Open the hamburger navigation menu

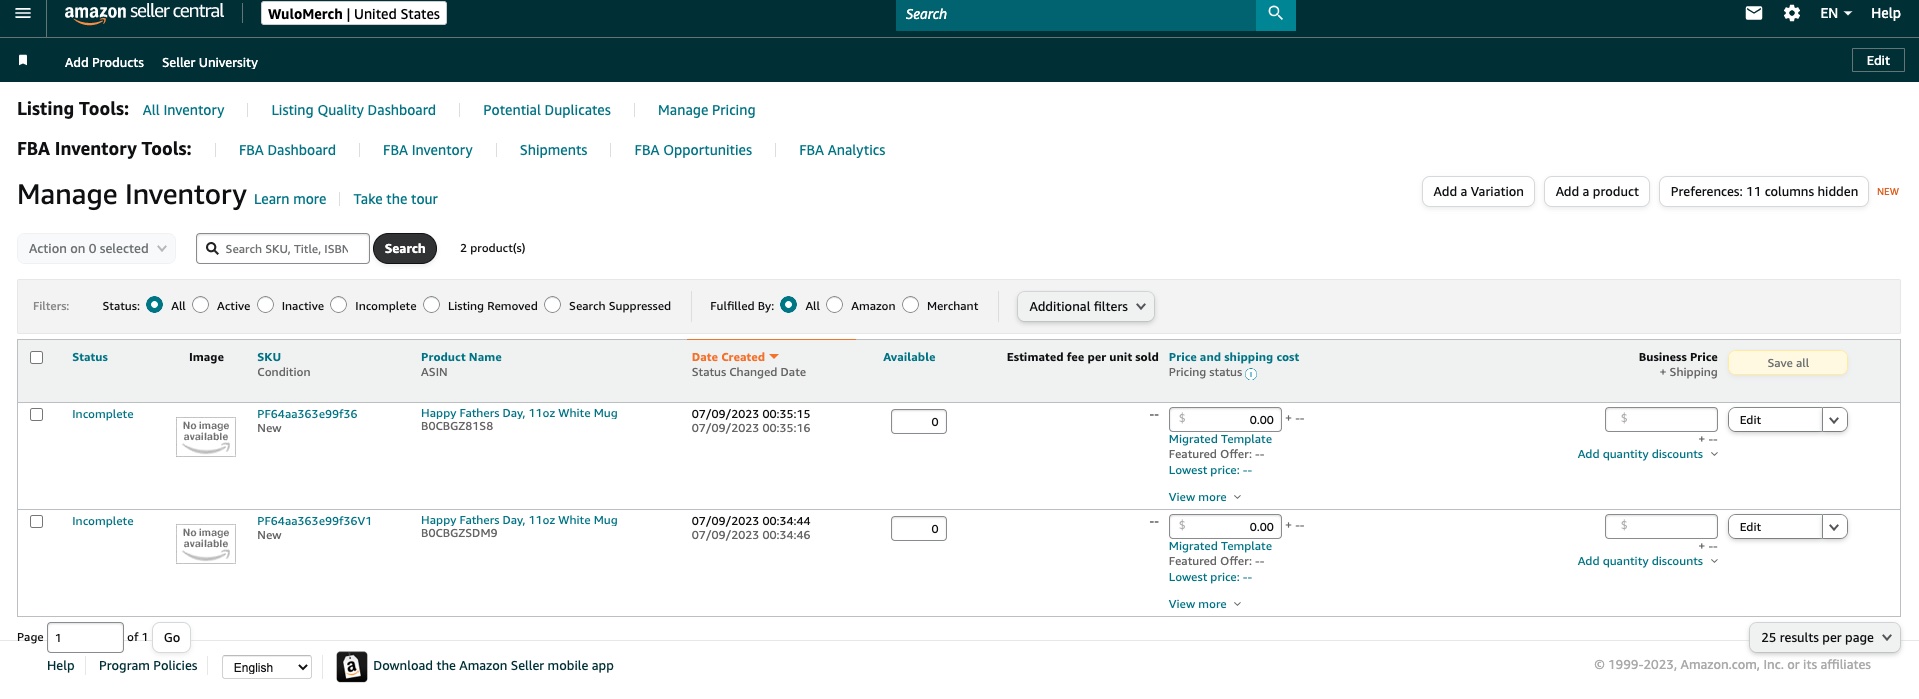click(23, 14)
